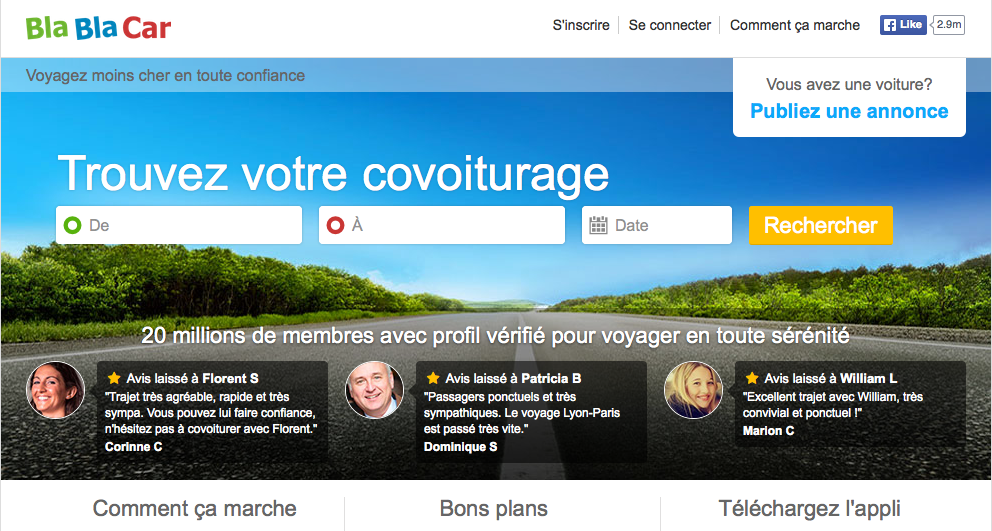Click the Publiez une annonce link
Screen dimensions: 992x531
849,111
